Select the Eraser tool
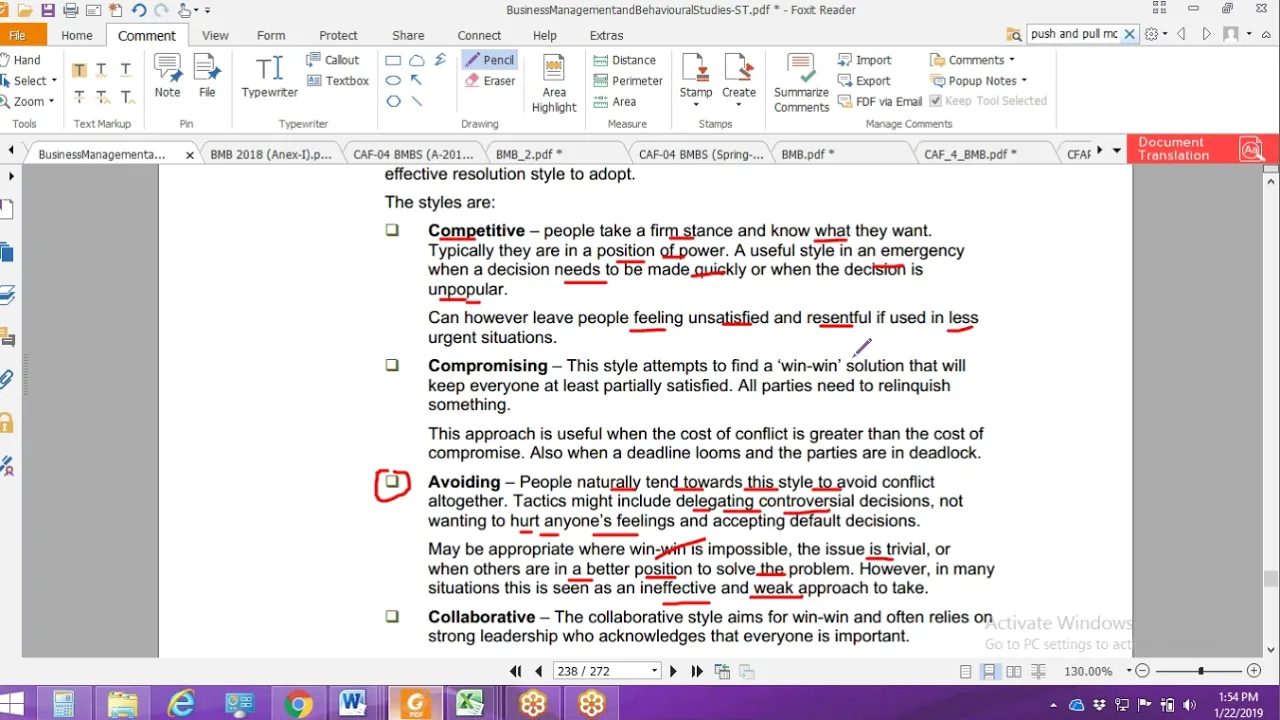 click(x=490, y=81)
